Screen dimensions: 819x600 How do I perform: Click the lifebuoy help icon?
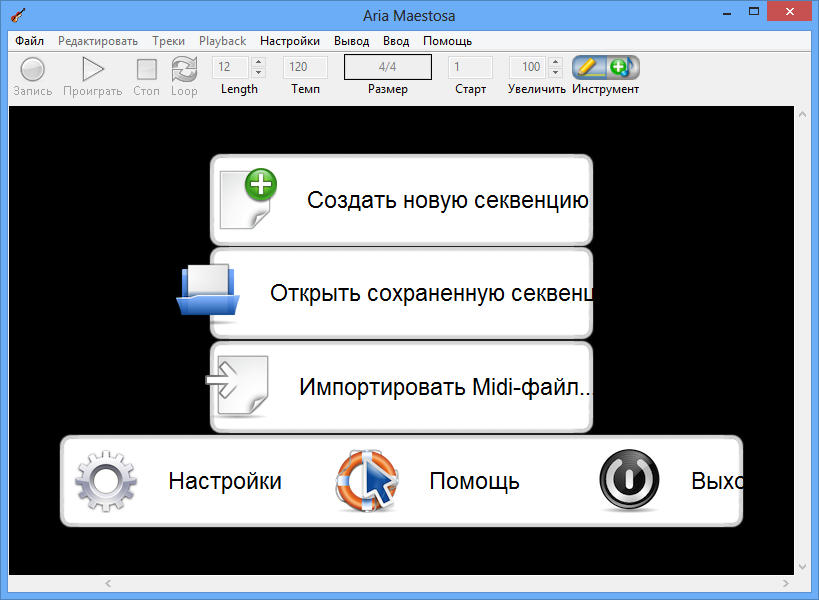(367, 480)
